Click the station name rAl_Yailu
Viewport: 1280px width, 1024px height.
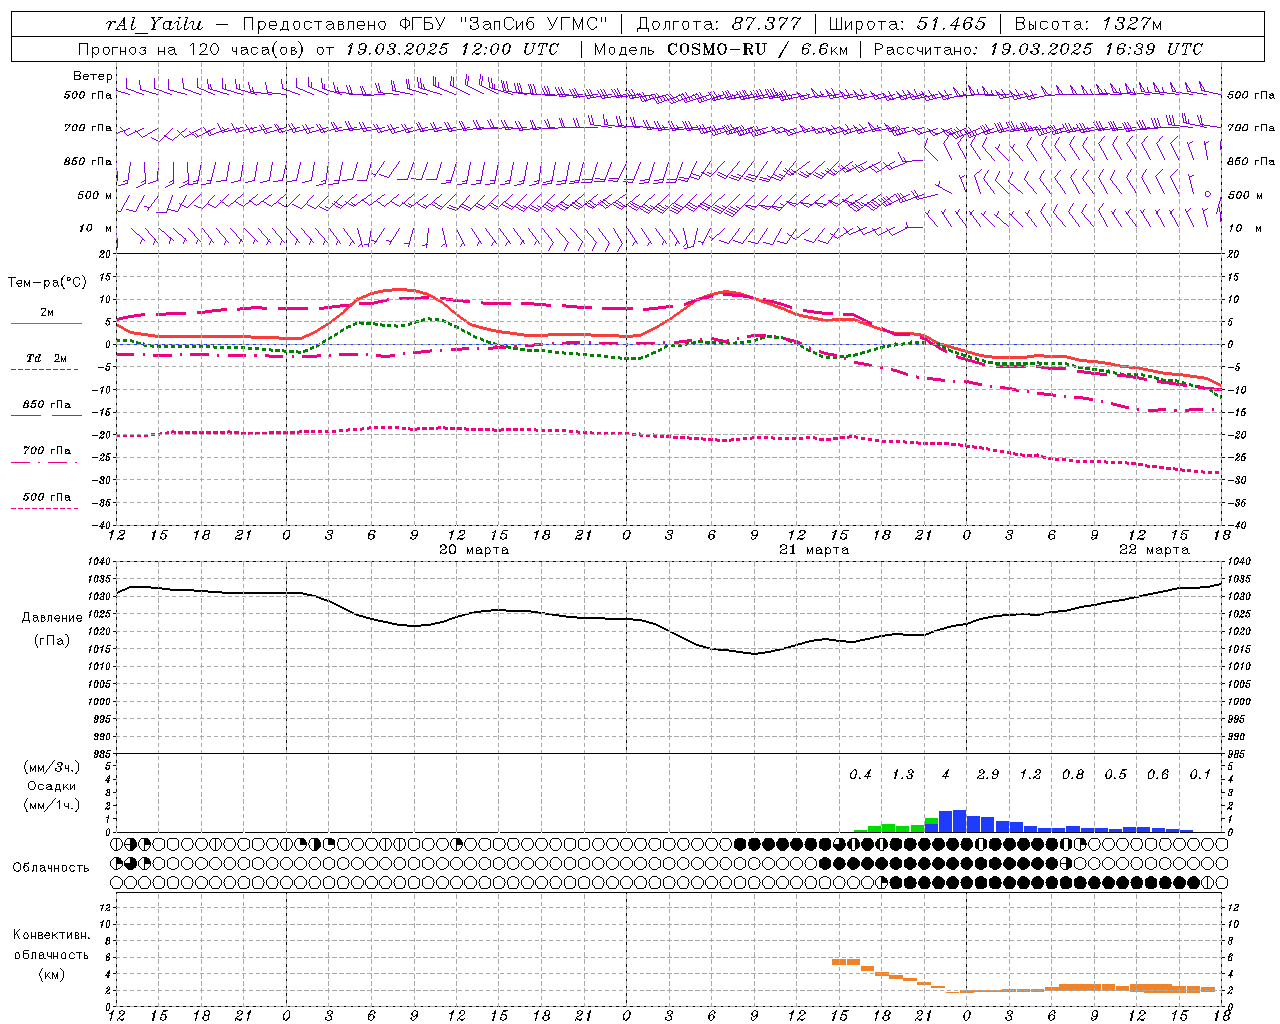coord(154,24)
